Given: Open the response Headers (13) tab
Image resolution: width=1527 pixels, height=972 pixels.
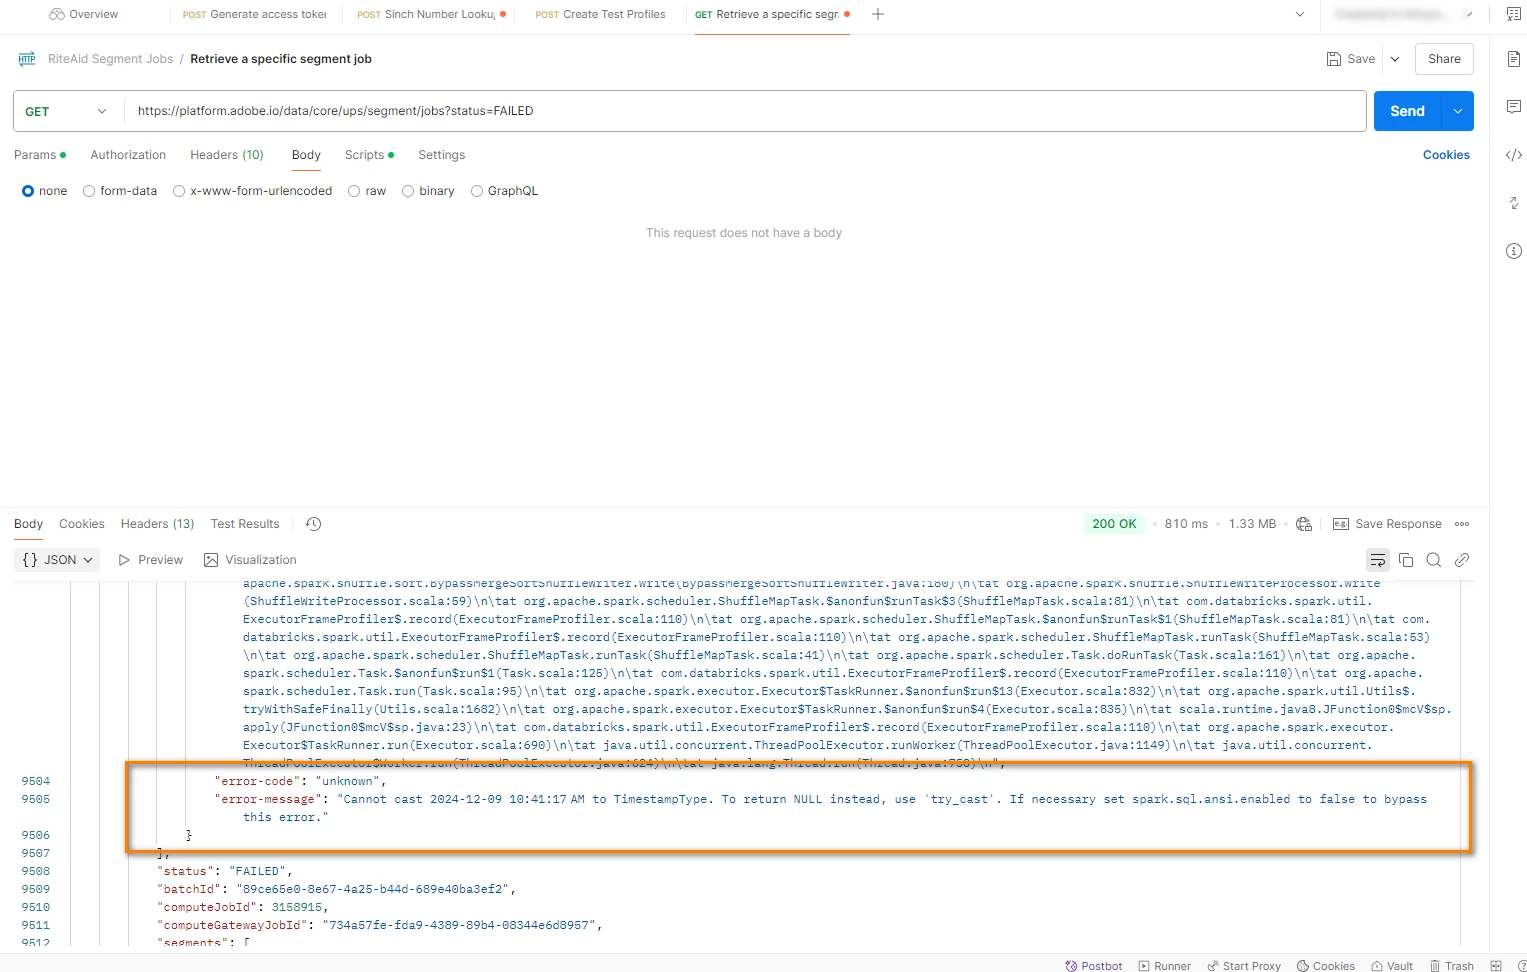Looking at the screenshot, I should (x=157, y=524).
